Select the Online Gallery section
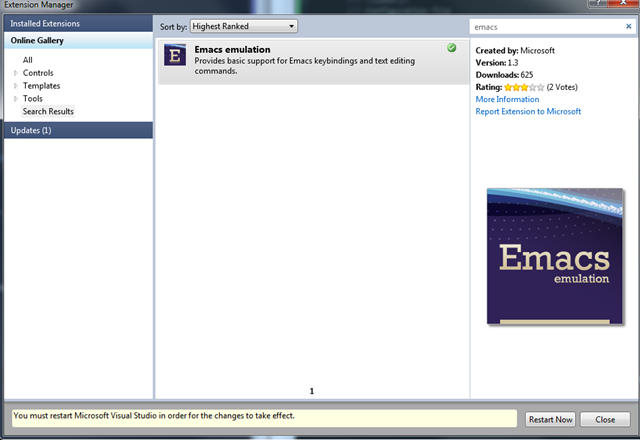This screenshot has width=640, height=440. 78,40
